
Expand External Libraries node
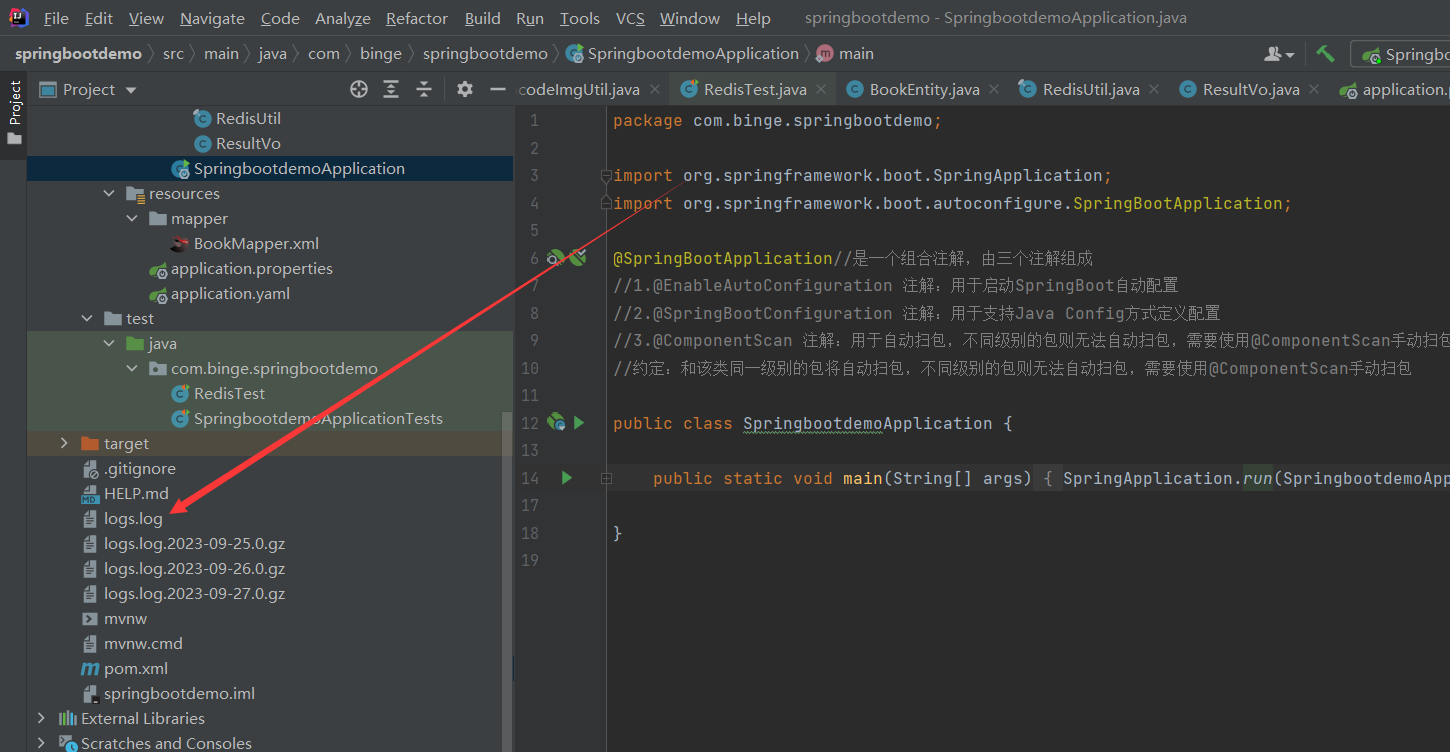(x=41, y=719)
